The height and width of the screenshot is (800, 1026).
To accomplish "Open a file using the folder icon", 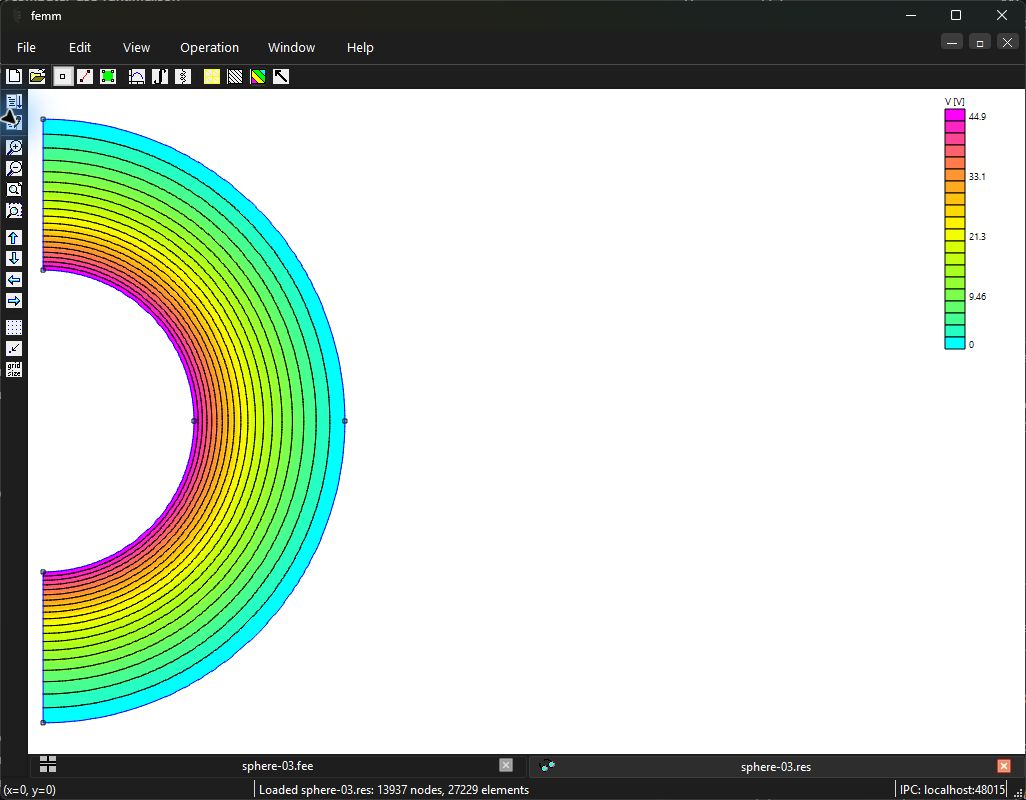I will click(37, 77).
